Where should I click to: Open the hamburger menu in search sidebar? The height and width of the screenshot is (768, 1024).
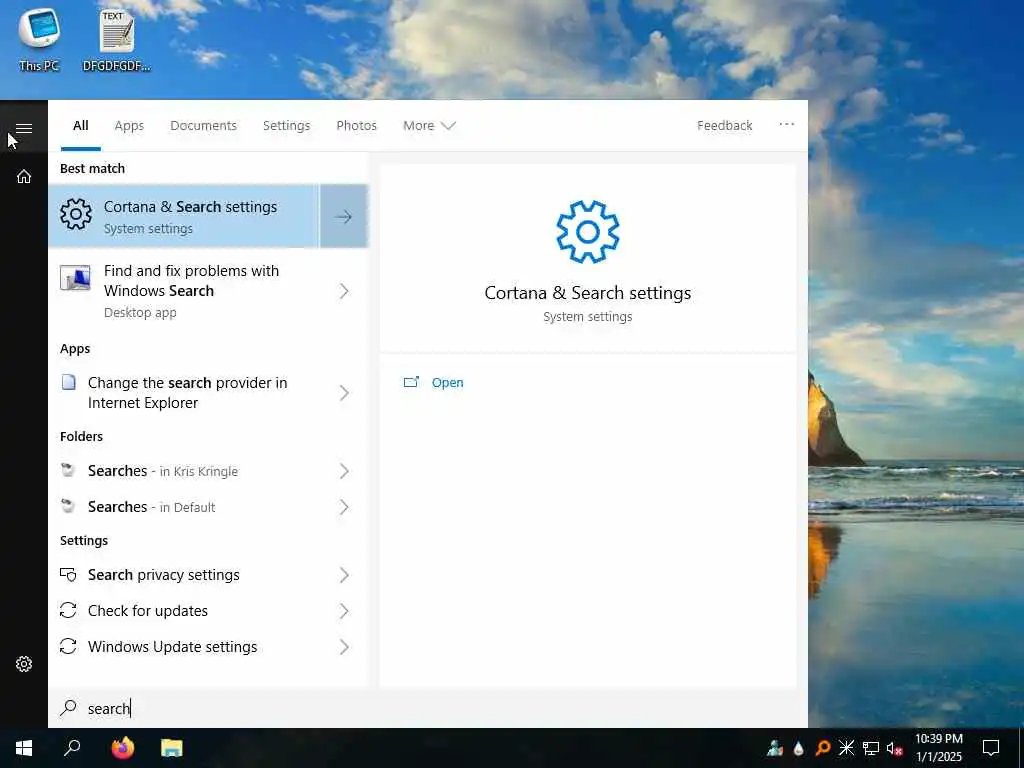pyautogui.click(x=24, y=128)
